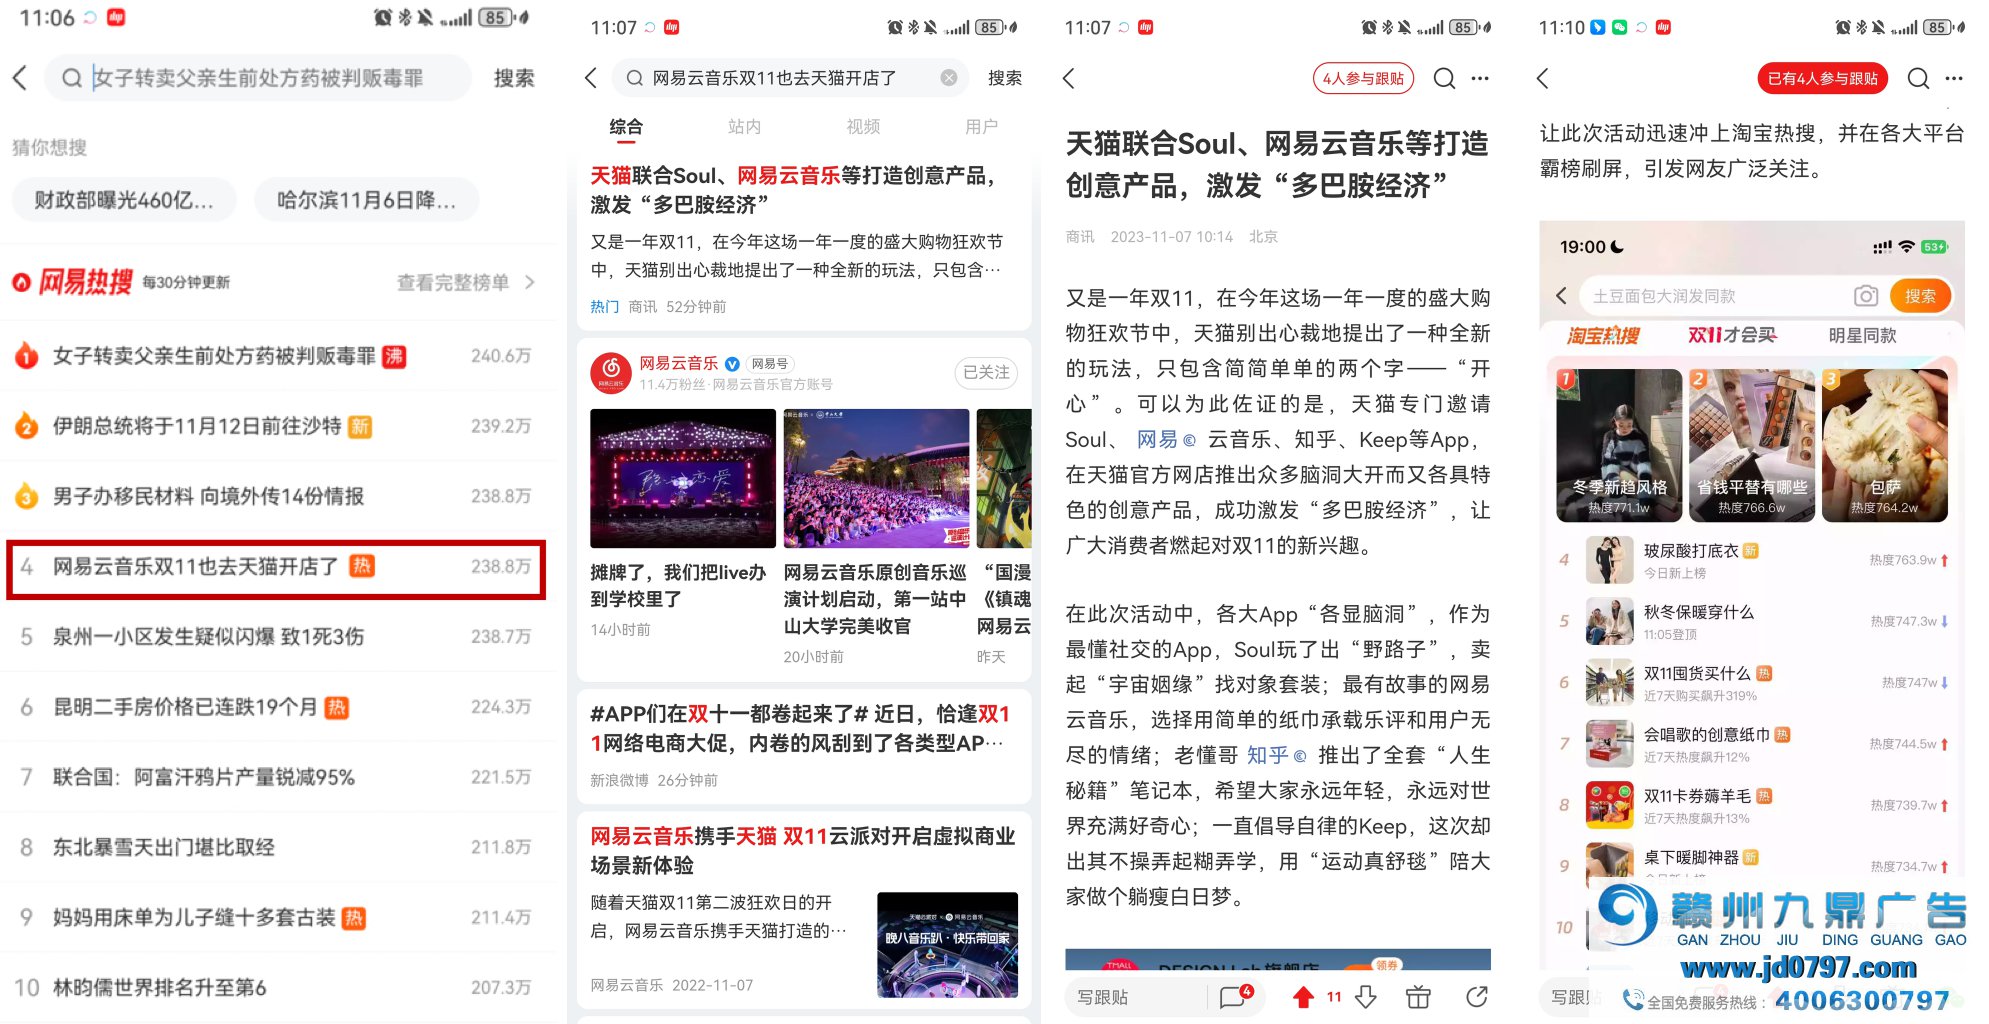Open top-2 card 省钱平替有哪些
Image resolution: width=1989 pixels, height=1024 pixels.
(1752, 445)
